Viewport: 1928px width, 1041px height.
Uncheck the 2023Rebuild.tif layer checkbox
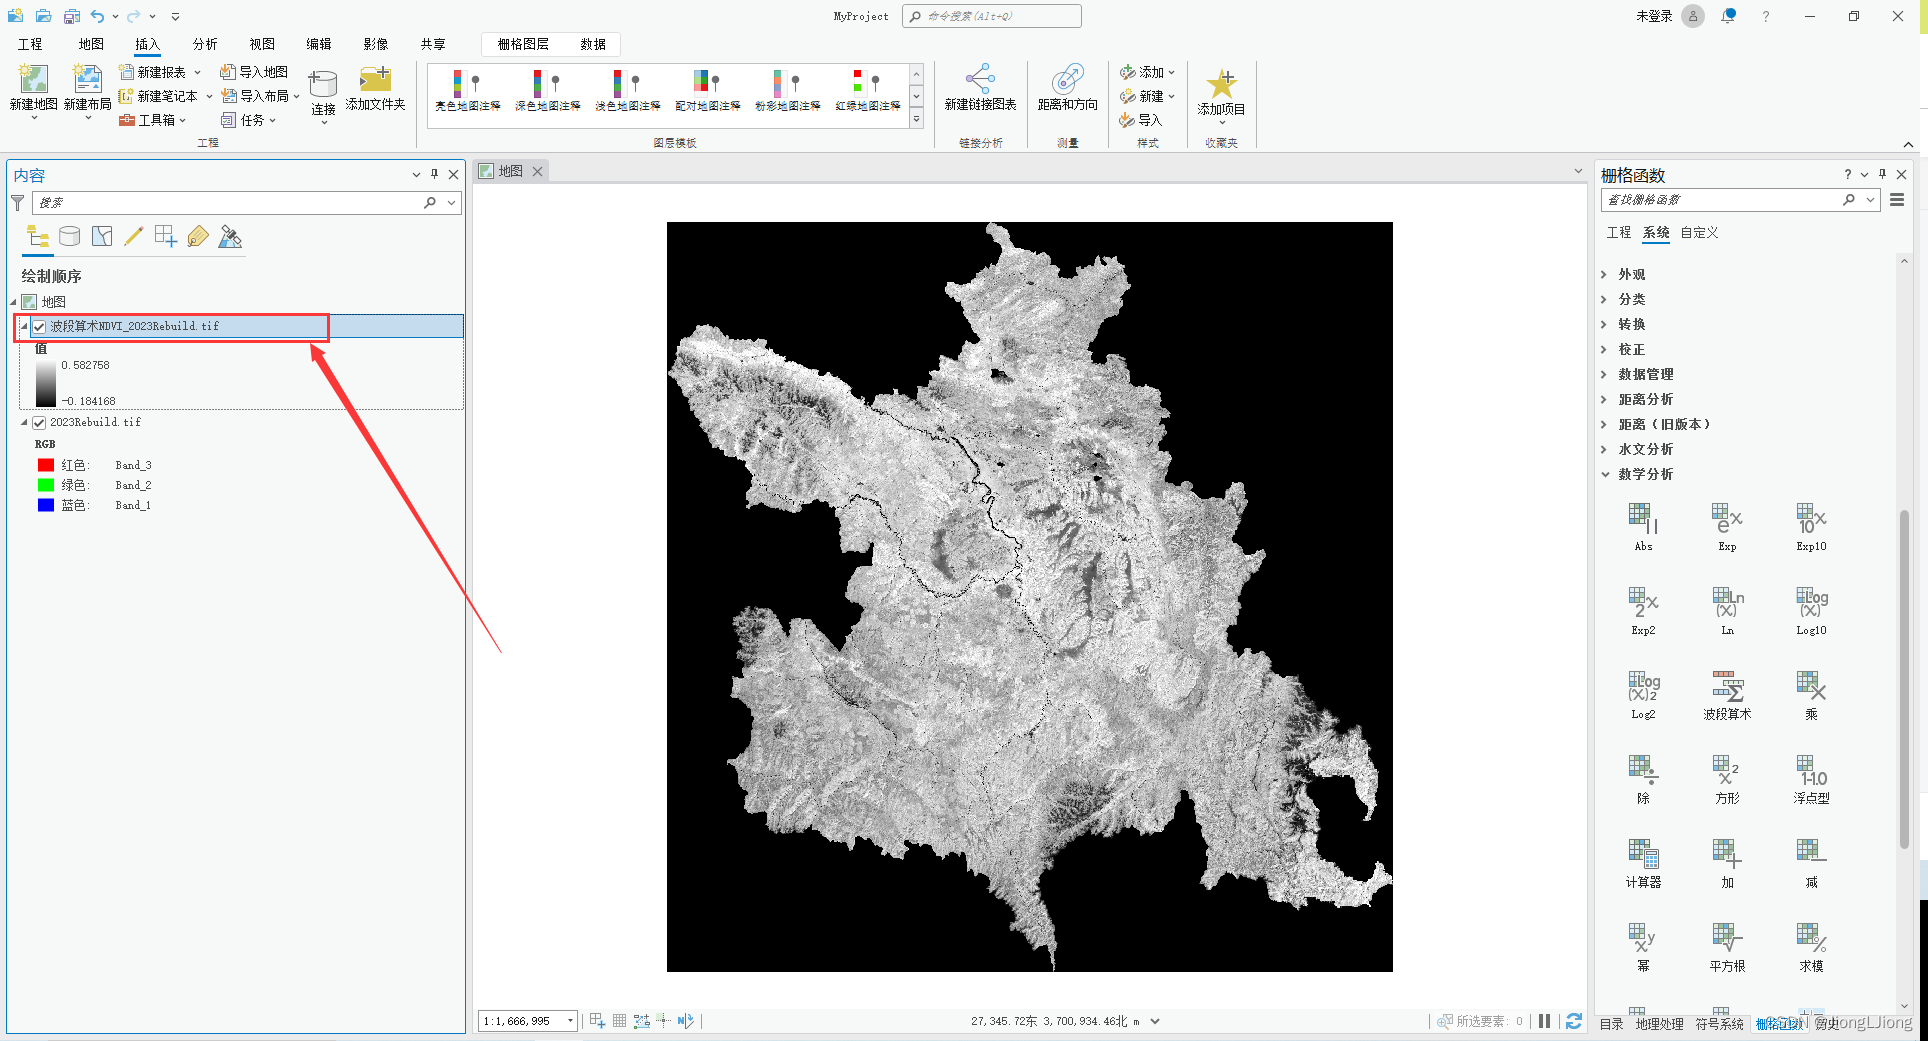[39, 422]
